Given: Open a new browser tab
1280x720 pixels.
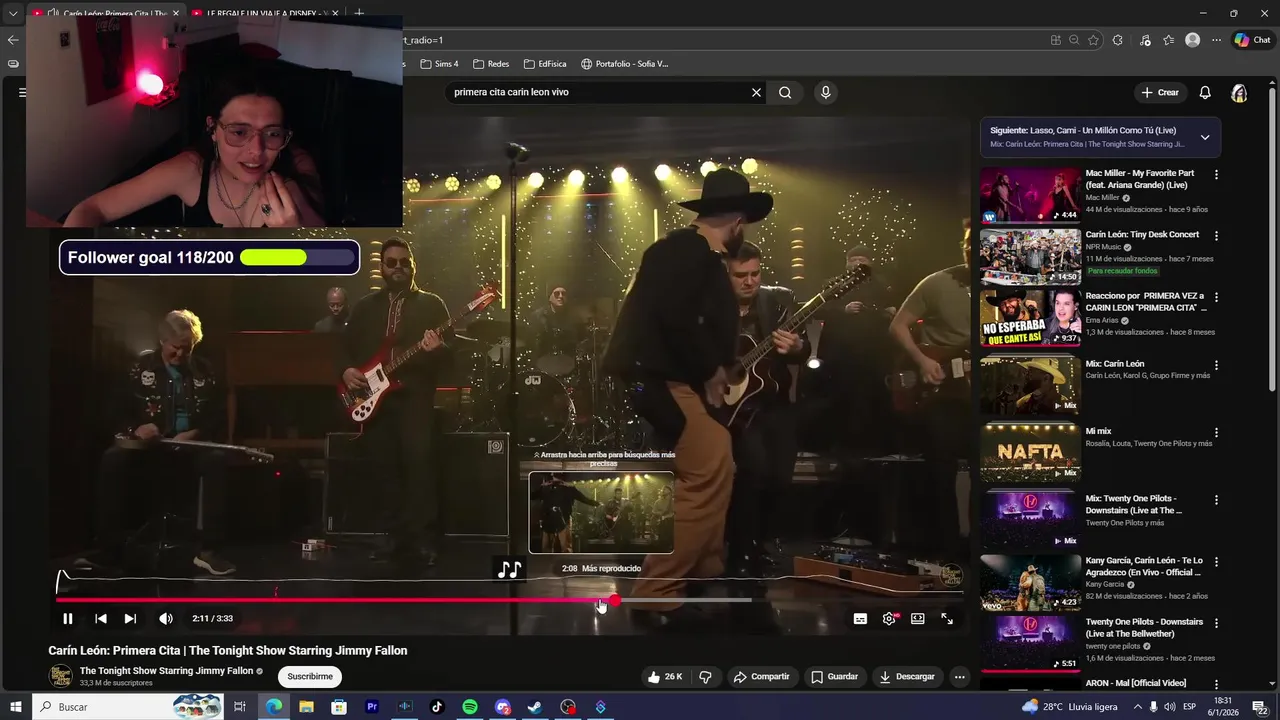Looking at the screenshot, I should pyautogui.click(x=359, y=13).
